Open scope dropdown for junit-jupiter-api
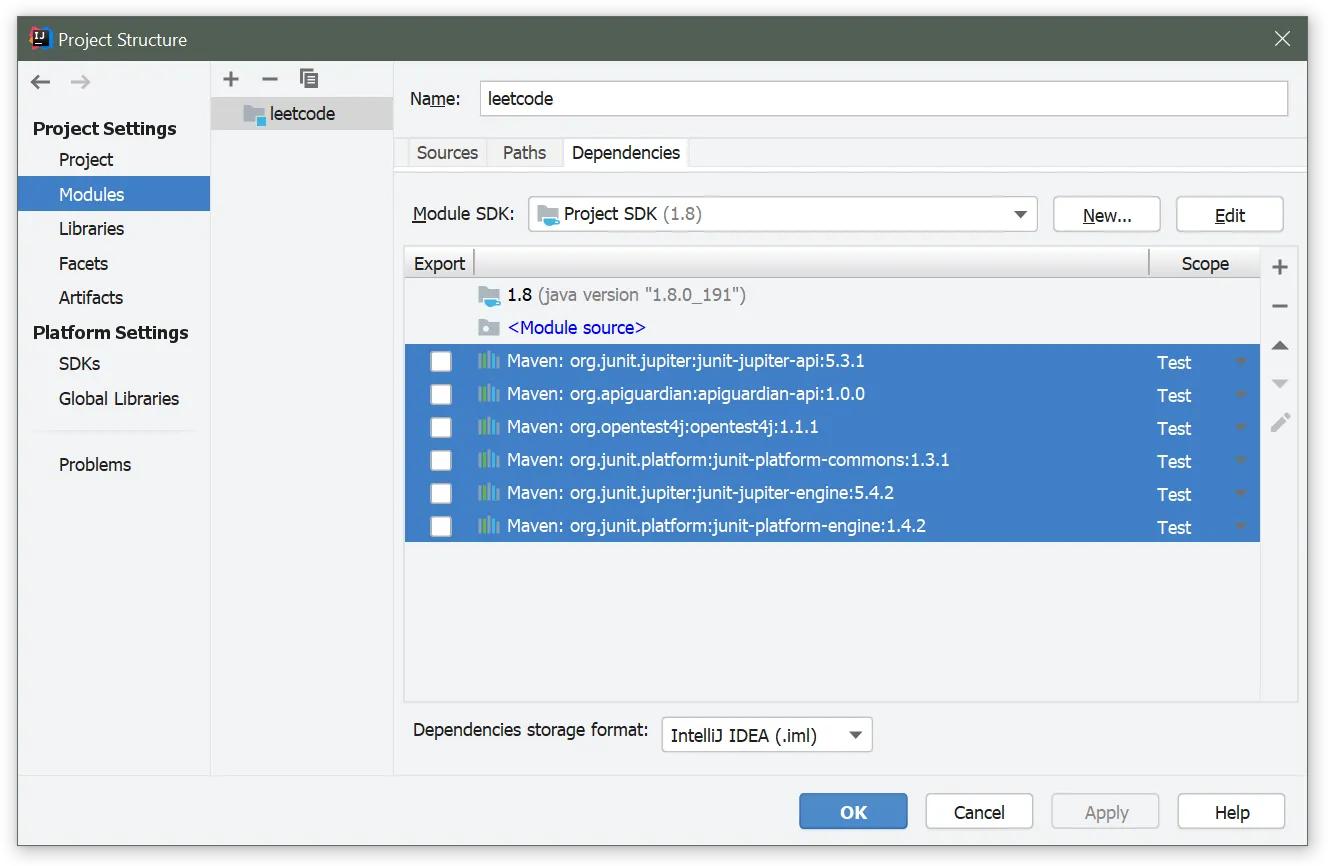 [1241, 362]
